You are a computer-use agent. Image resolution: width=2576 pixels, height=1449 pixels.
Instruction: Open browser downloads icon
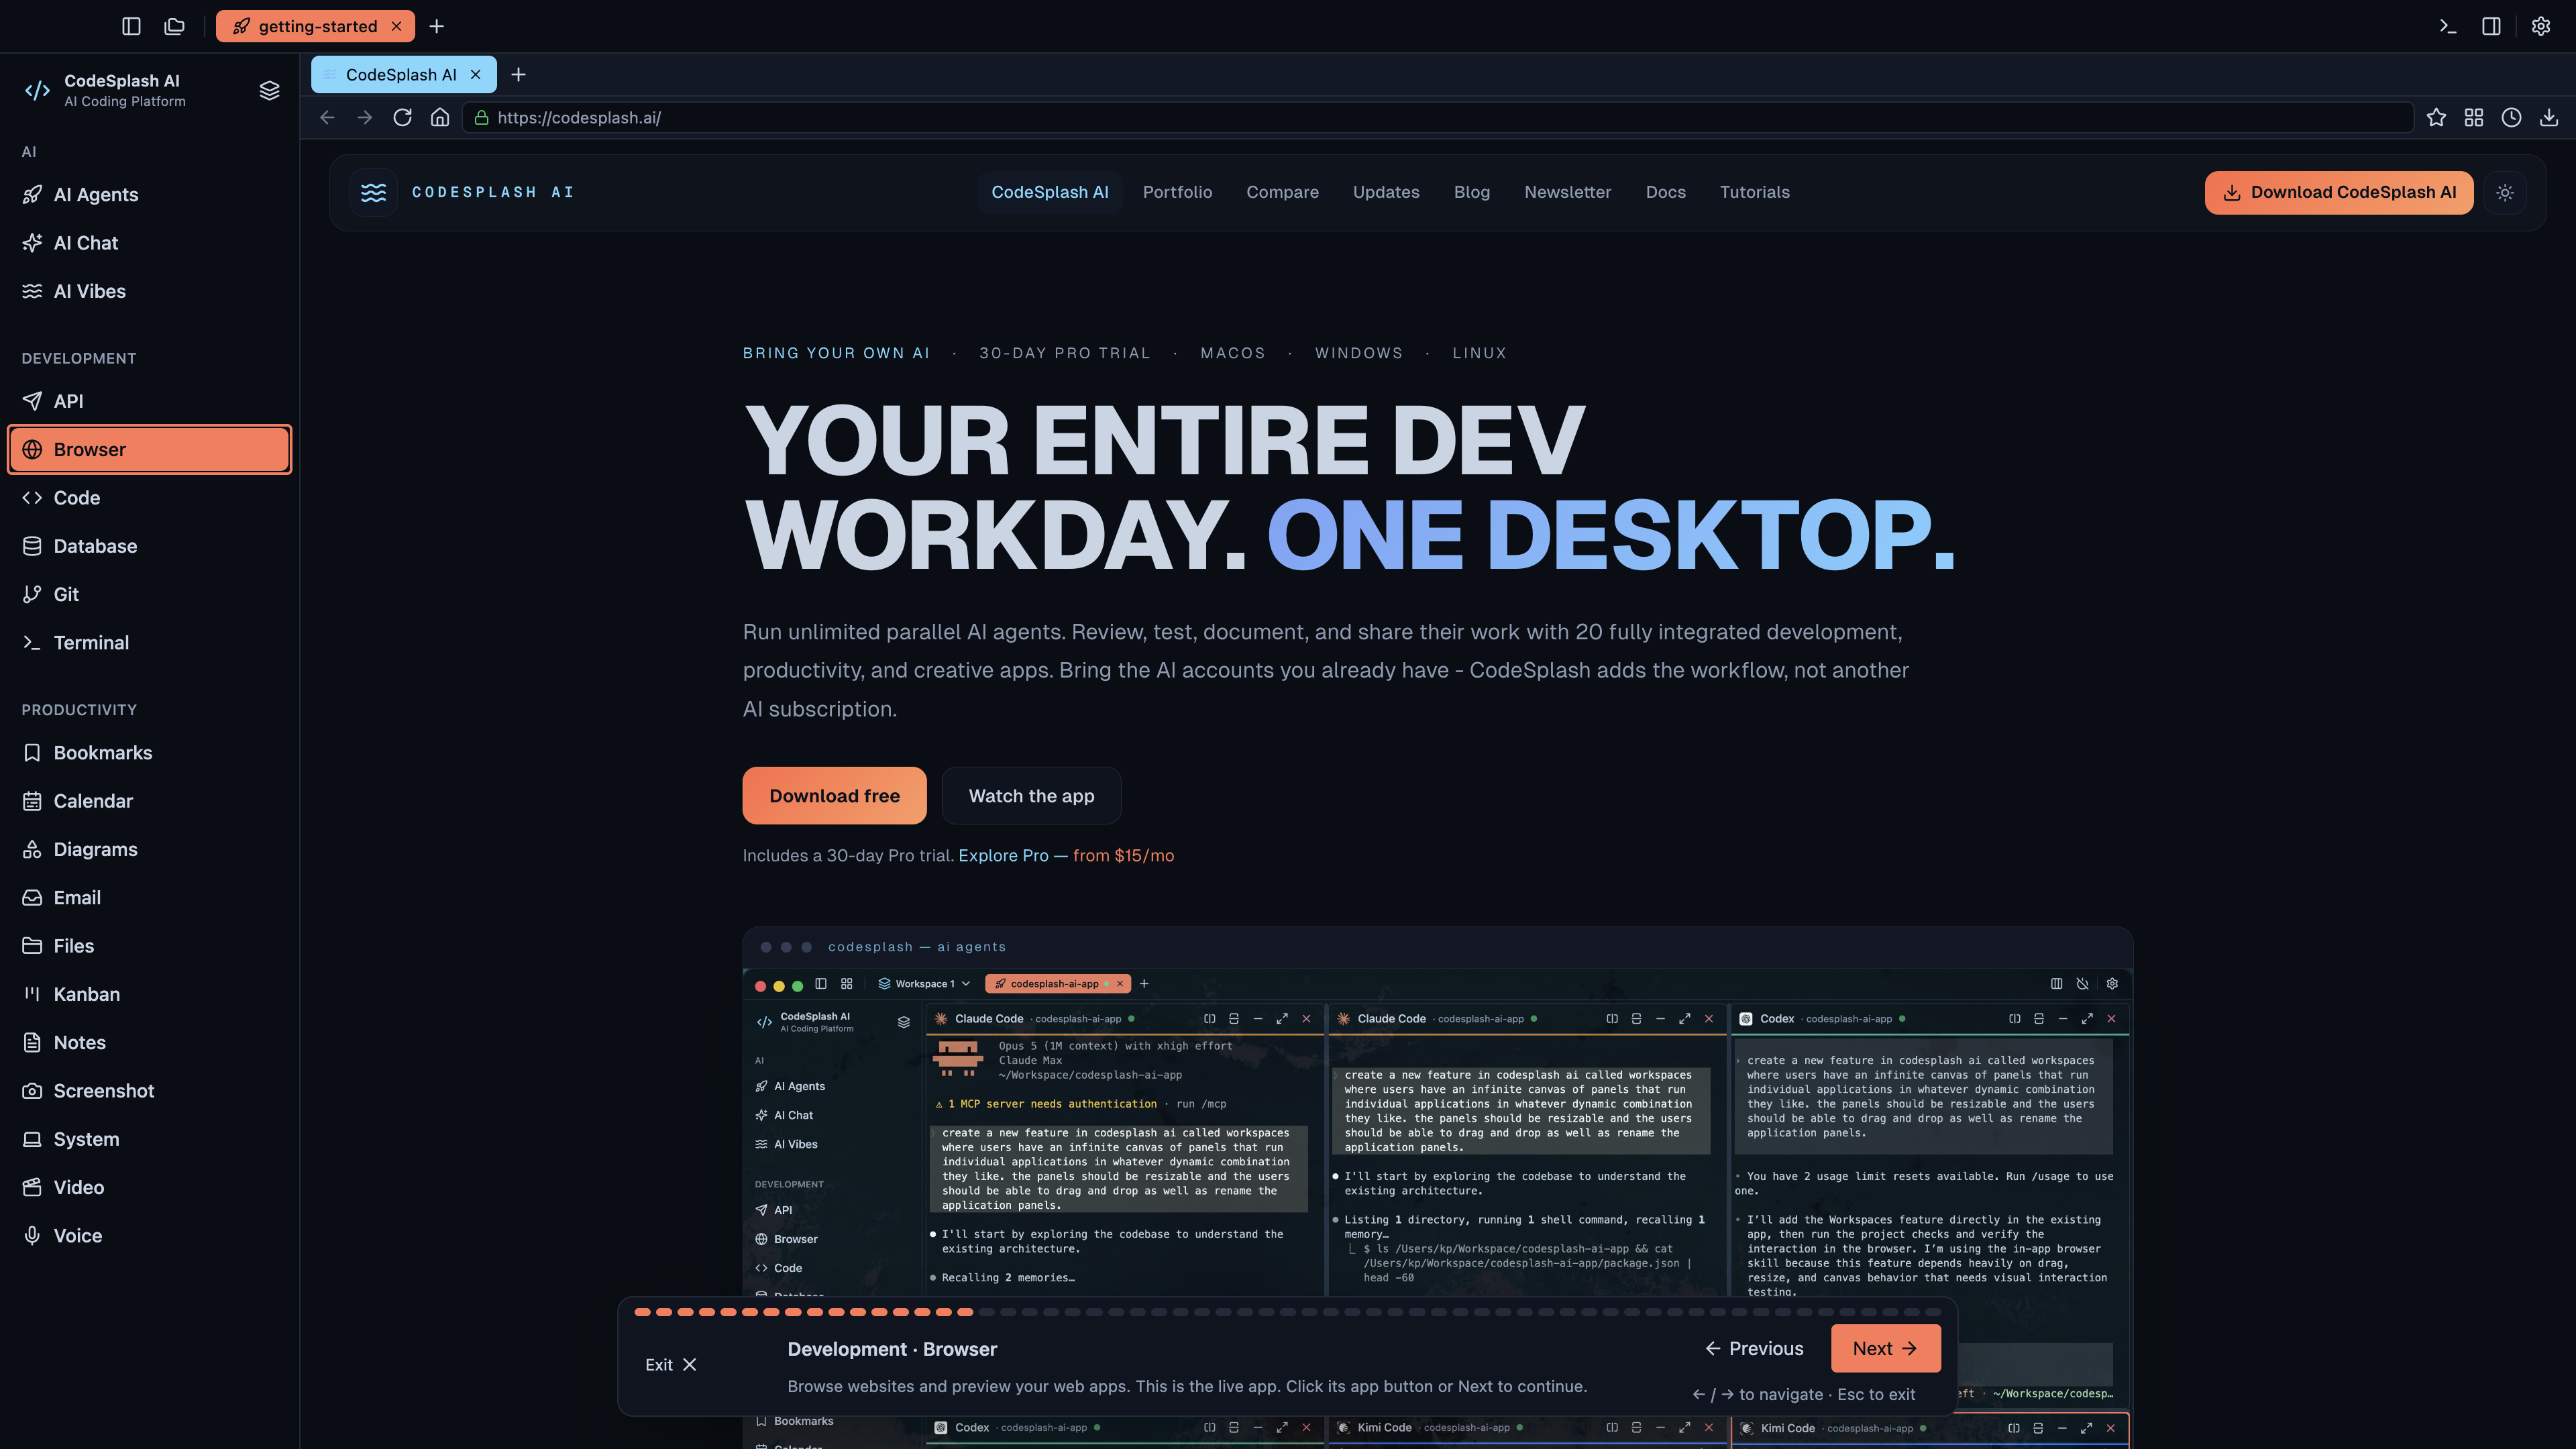tap(2549, 117)
